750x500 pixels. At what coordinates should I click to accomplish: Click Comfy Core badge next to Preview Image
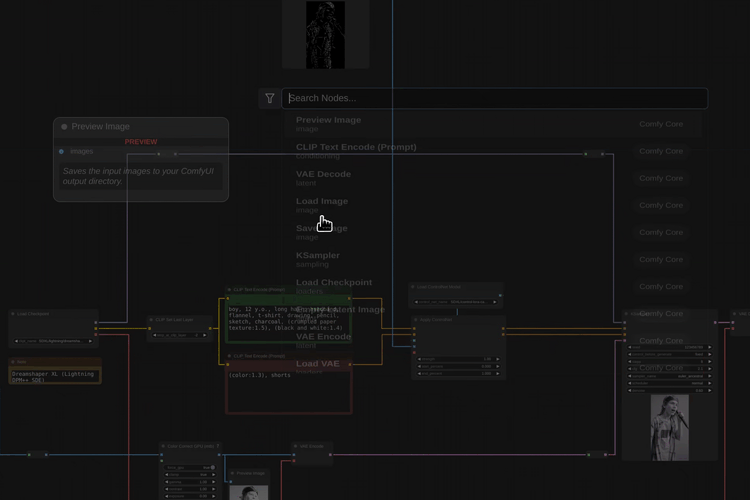661,124
